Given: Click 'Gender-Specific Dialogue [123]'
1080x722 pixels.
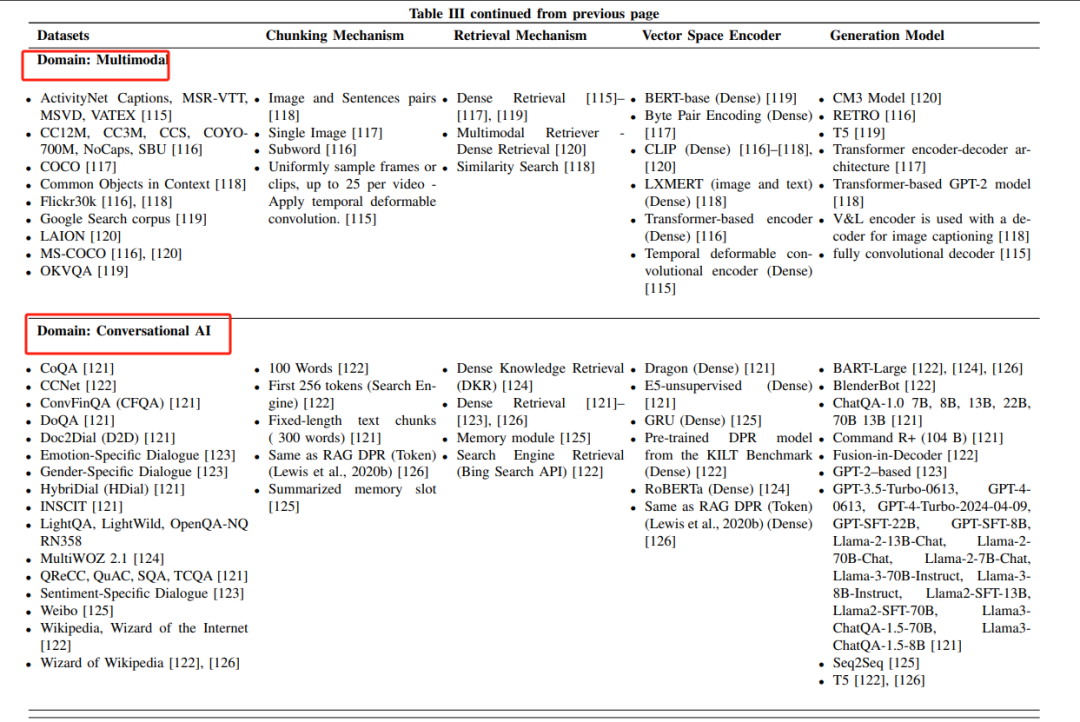Looking at the screenshot, I should pyautogui.click(x=134, y=472).
